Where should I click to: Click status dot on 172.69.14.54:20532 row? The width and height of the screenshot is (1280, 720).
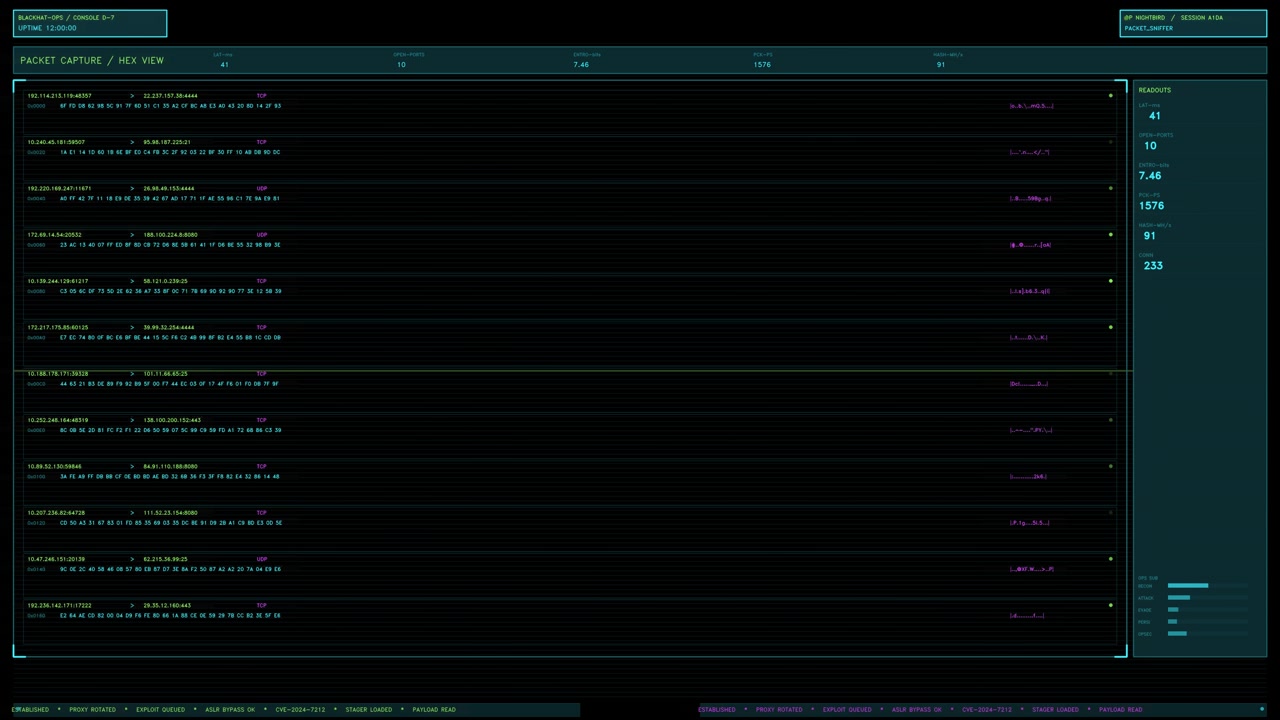pyautogui.click(x=1110, y=235)
